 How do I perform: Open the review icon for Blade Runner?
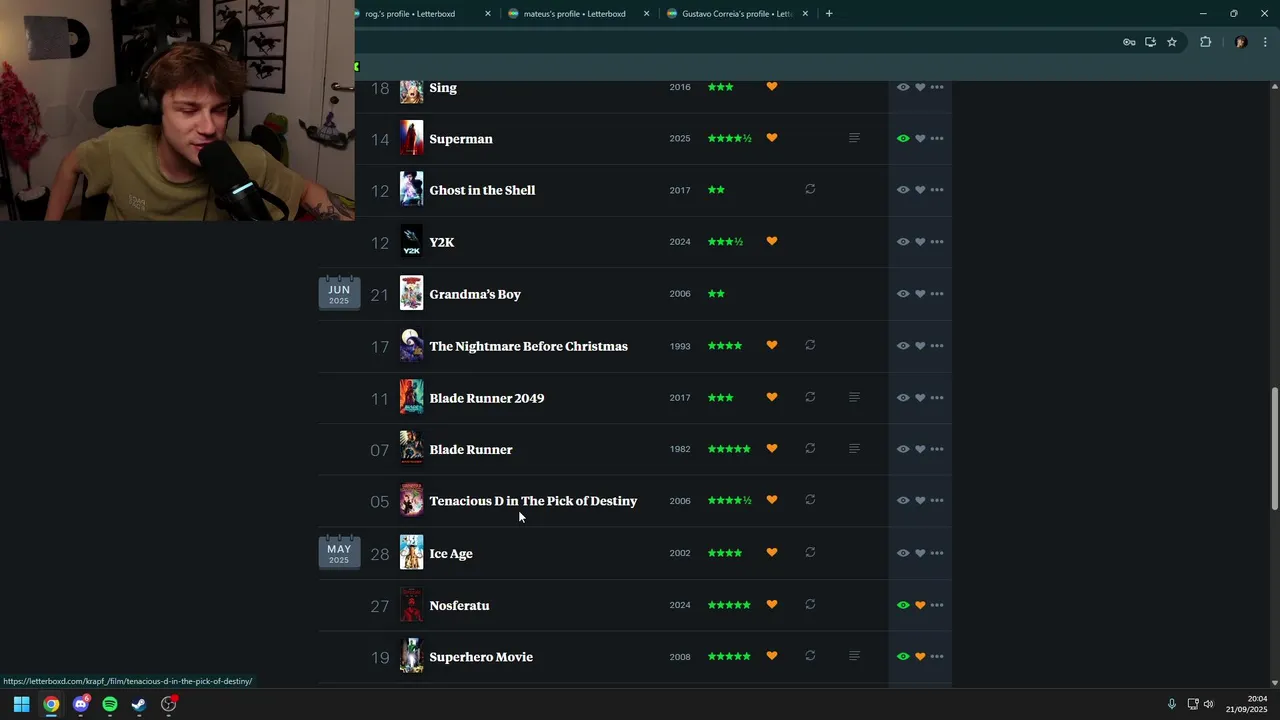[x=854, y=449]
